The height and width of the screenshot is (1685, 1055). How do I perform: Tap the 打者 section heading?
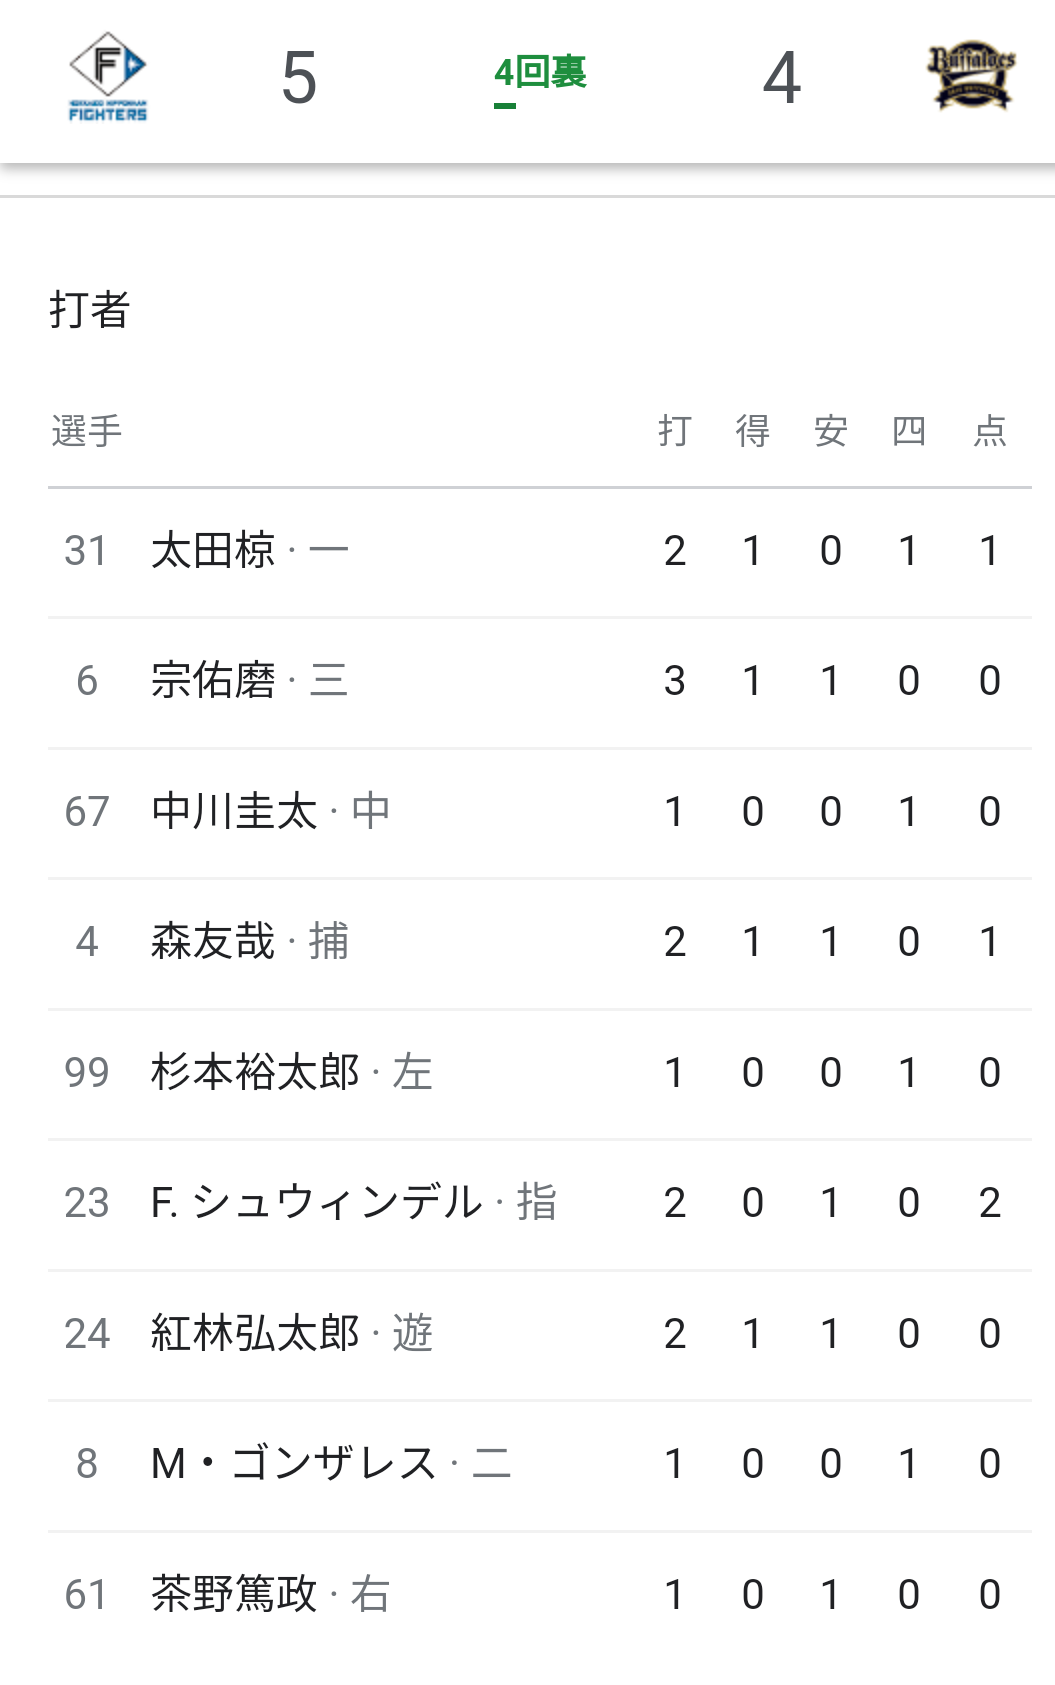(90, 310)
